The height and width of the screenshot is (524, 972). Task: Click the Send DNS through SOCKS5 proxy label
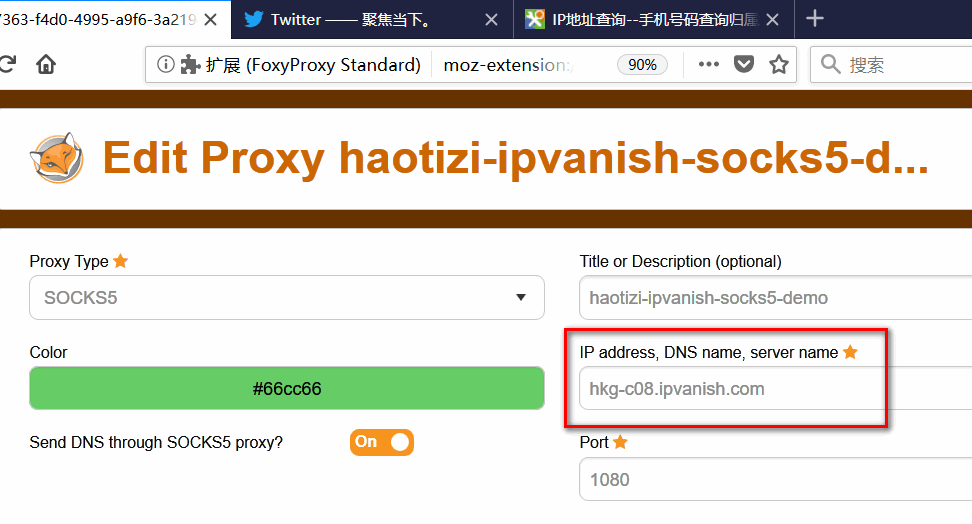coord(156,442)
